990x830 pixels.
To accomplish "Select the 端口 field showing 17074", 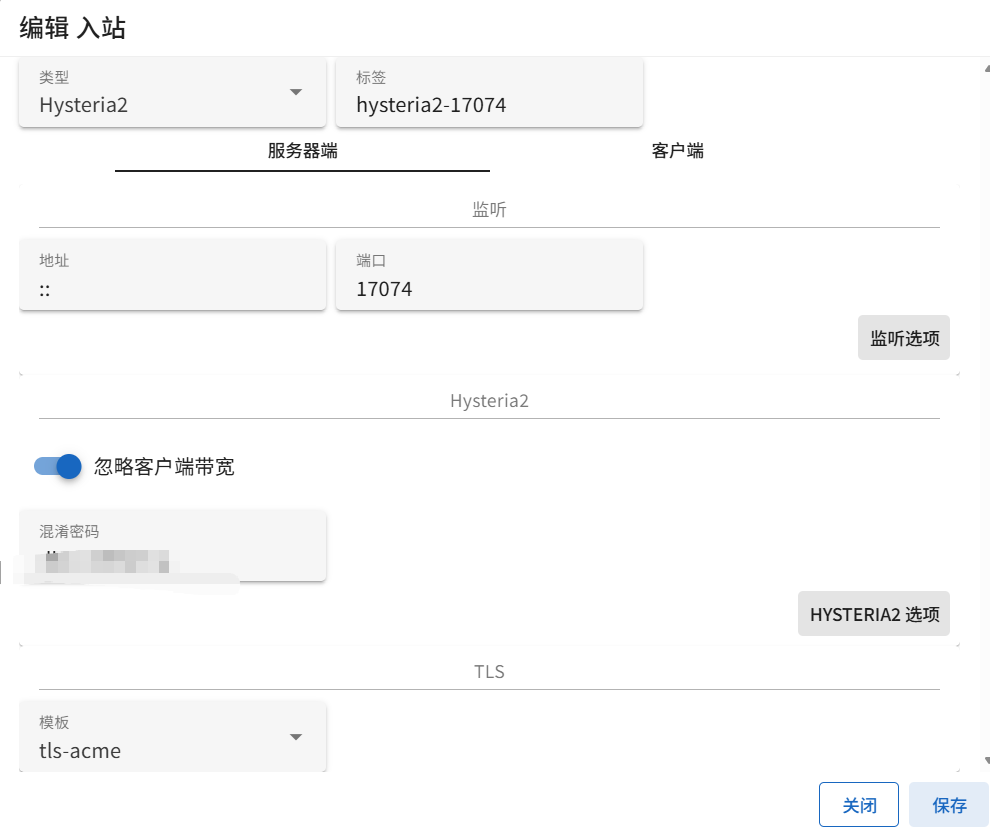I will (489, 289).
